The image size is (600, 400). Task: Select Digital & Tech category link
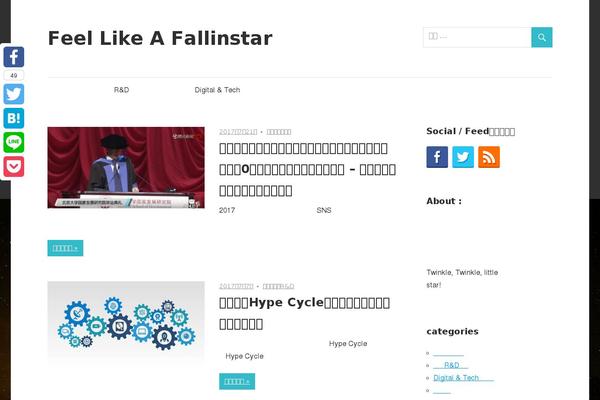coord(463,378)
